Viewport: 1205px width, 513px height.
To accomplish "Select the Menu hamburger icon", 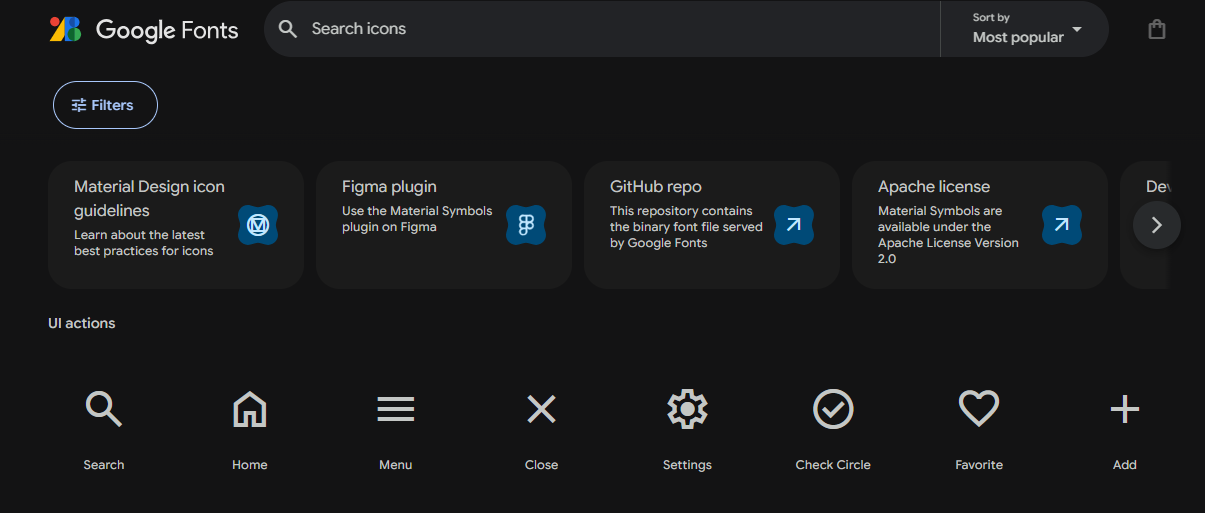I will (396, 409).
